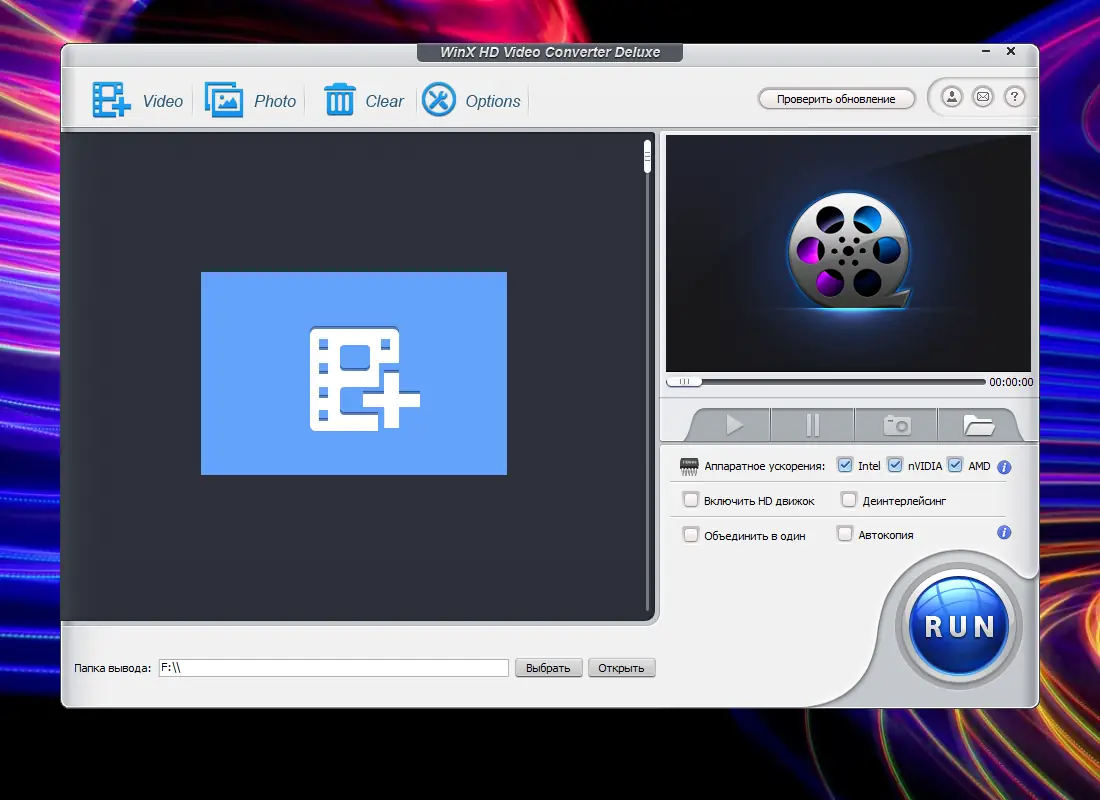Click Проверить обновление to check updates
This screenshot has height=800, width=1100.
[x=836, y=99]
